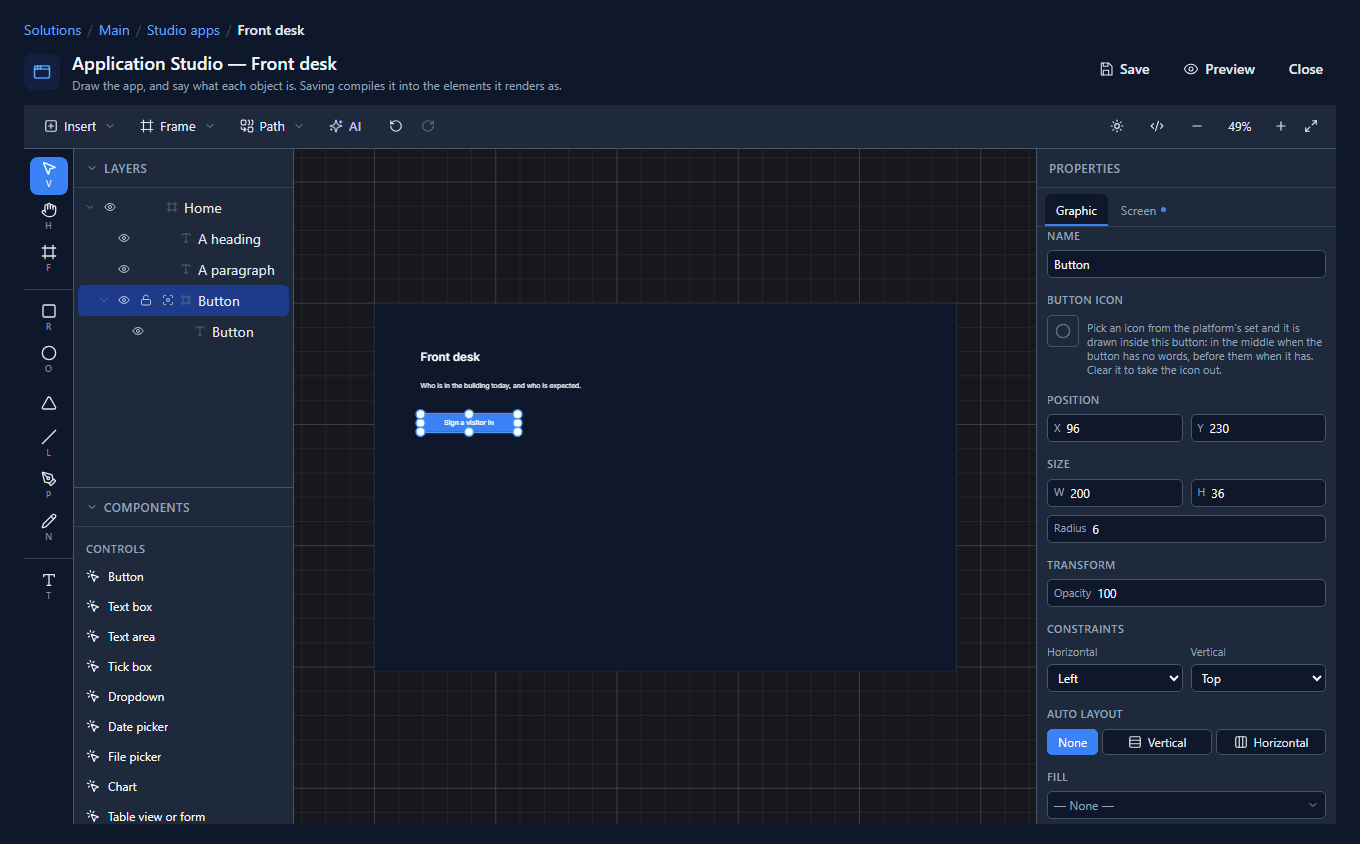
Task: Set auto layout to Vertical
Action: point(1157,742)
